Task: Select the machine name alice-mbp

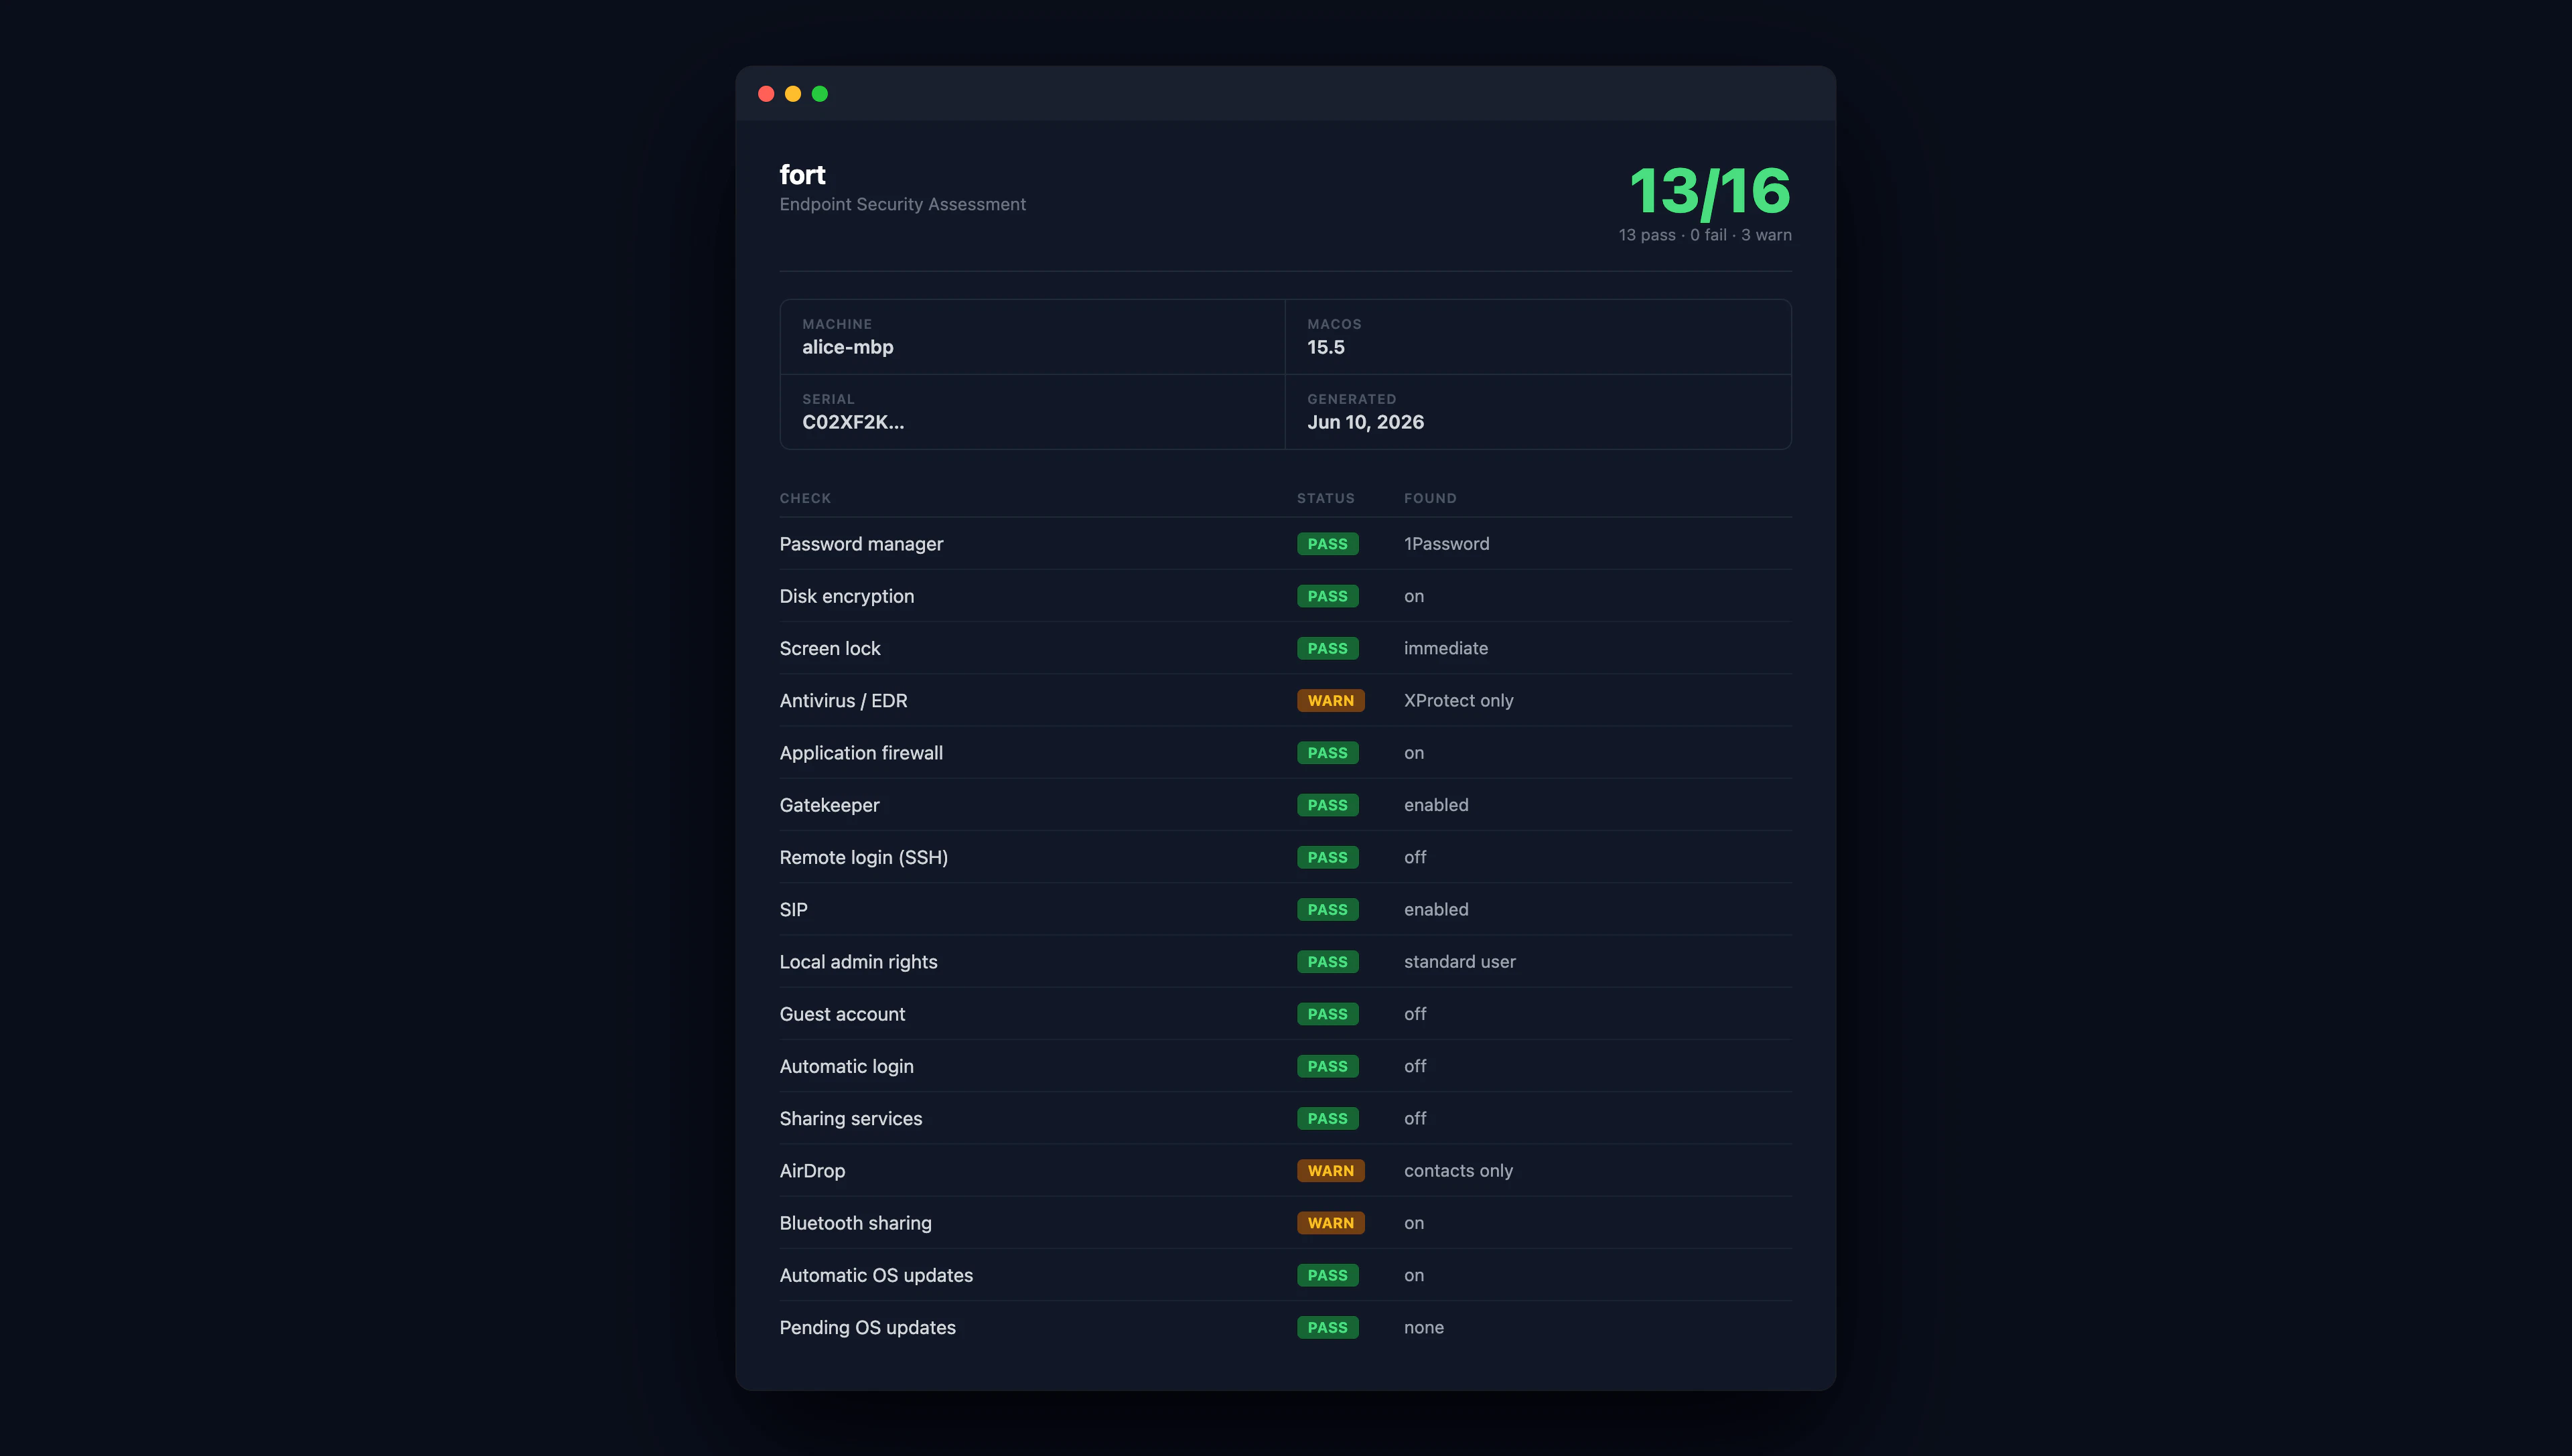Action: point(847,347)
